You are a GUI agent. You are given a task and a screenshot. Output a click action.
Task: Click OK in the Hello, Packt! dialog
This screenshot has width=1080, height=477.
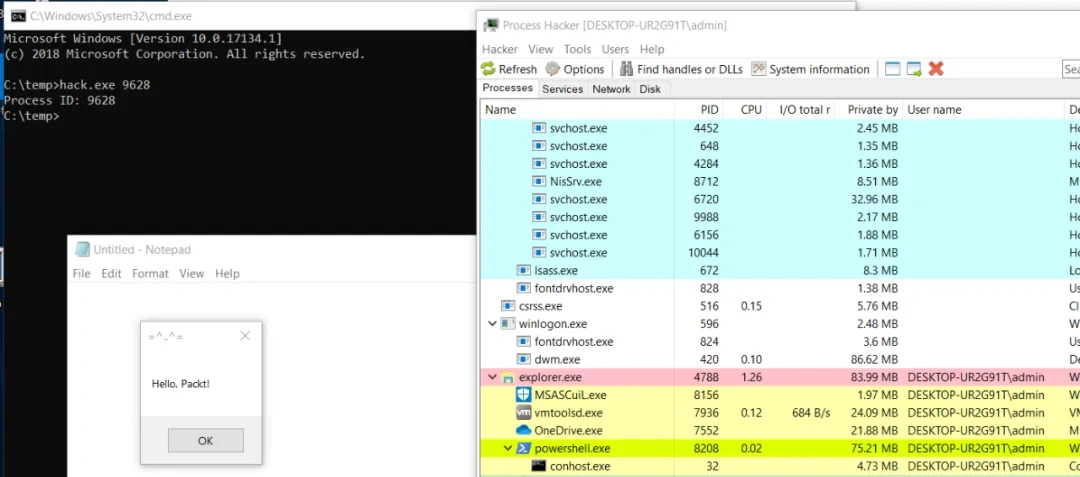pos(205,441)
